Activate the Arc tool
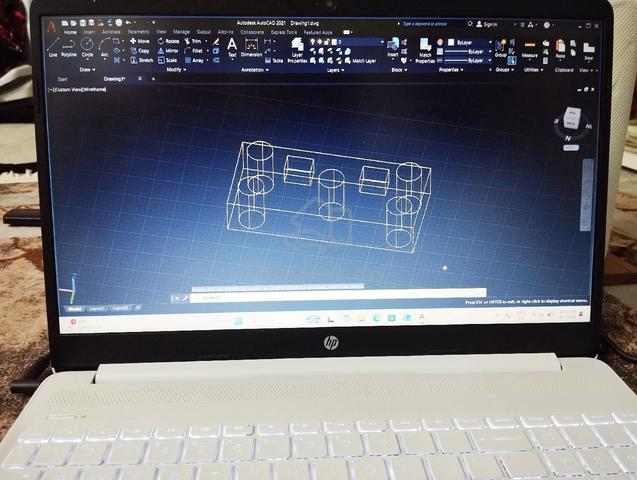This screenshot has height=480, width=637. click(104, 47)
